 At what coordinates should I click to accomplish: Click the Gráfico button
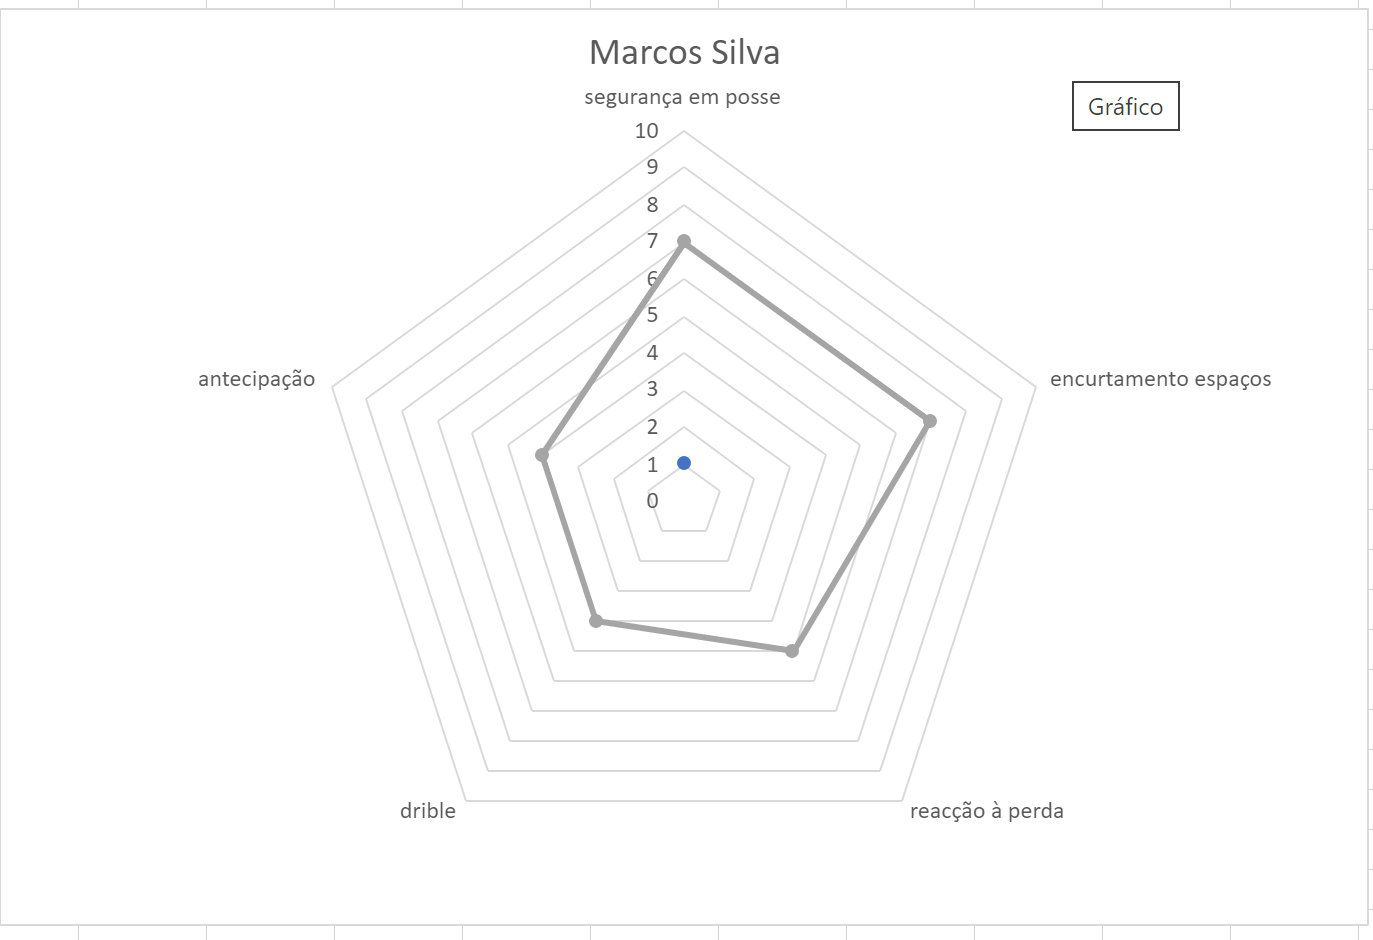1125,107
